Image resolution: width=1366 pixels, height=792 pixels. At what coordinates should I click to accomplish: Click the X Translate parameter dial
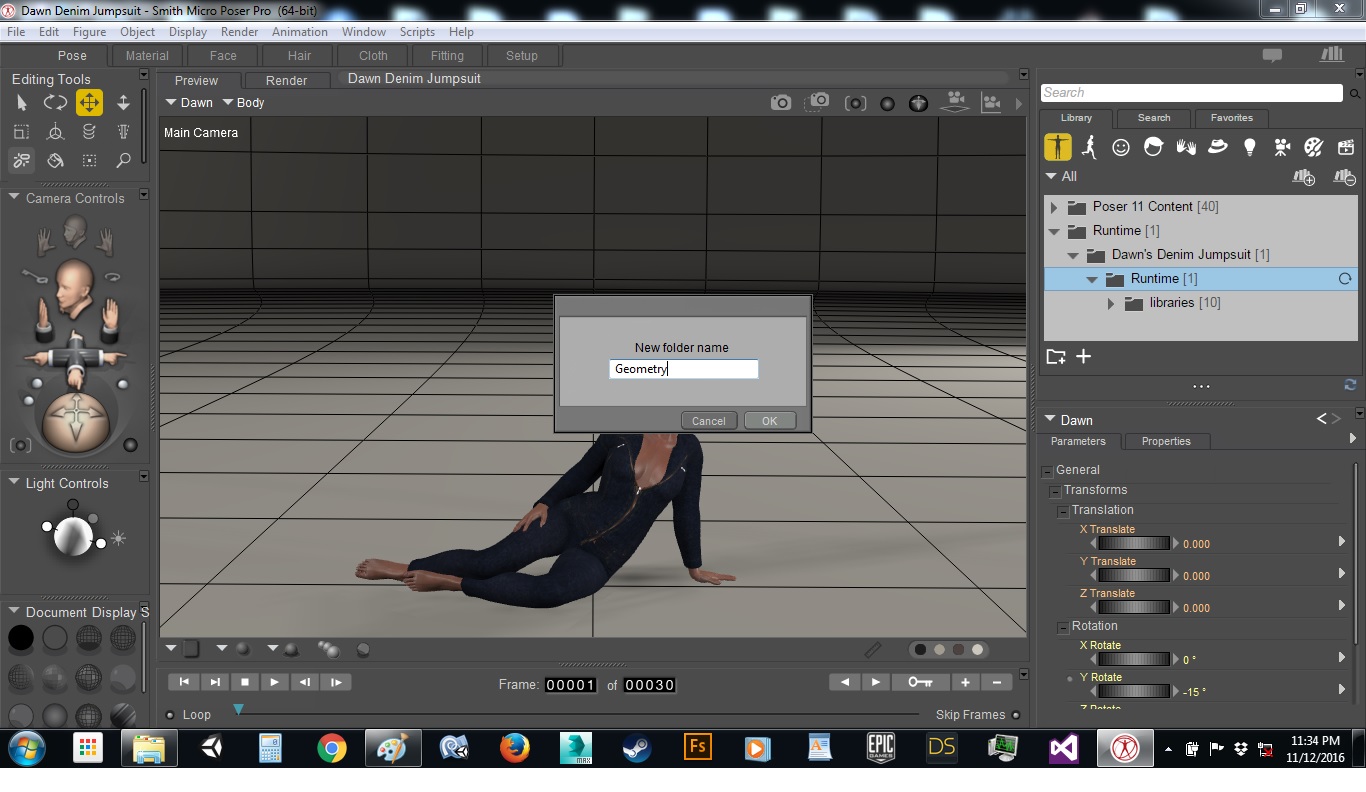coord(1134,544)
